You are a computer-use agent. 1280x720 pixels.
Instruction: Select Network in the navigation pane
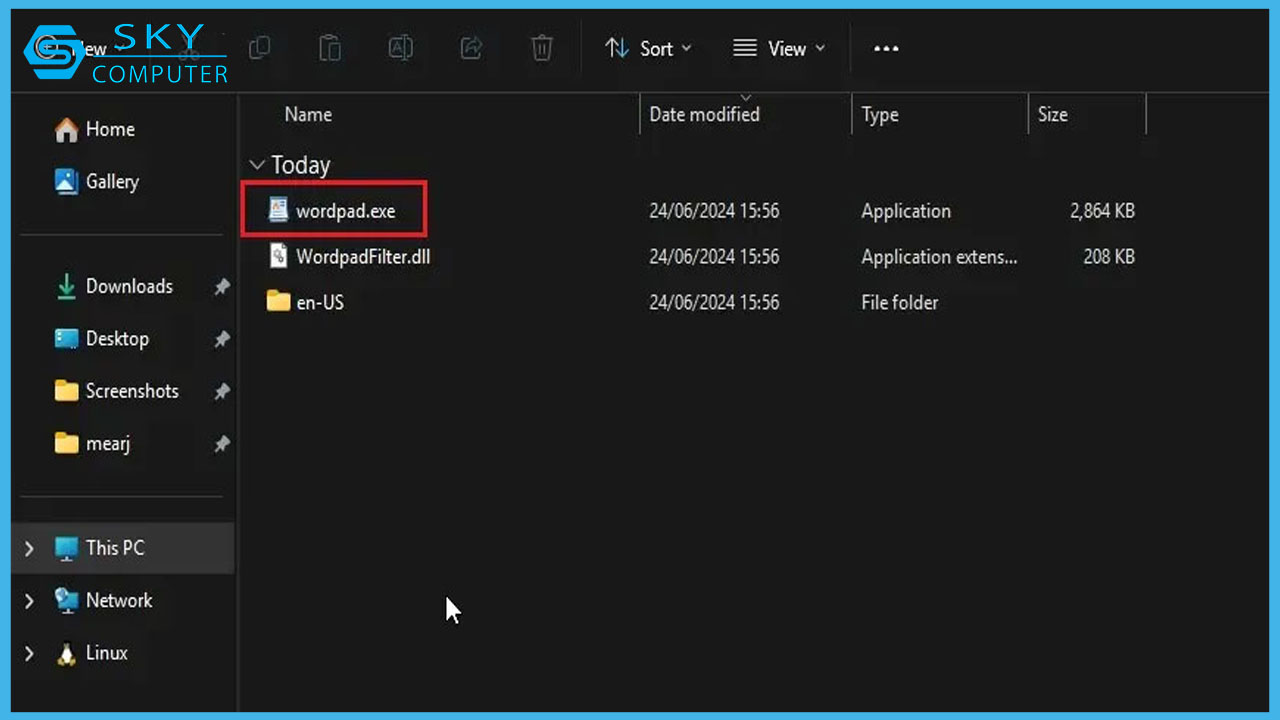[119, 600]
